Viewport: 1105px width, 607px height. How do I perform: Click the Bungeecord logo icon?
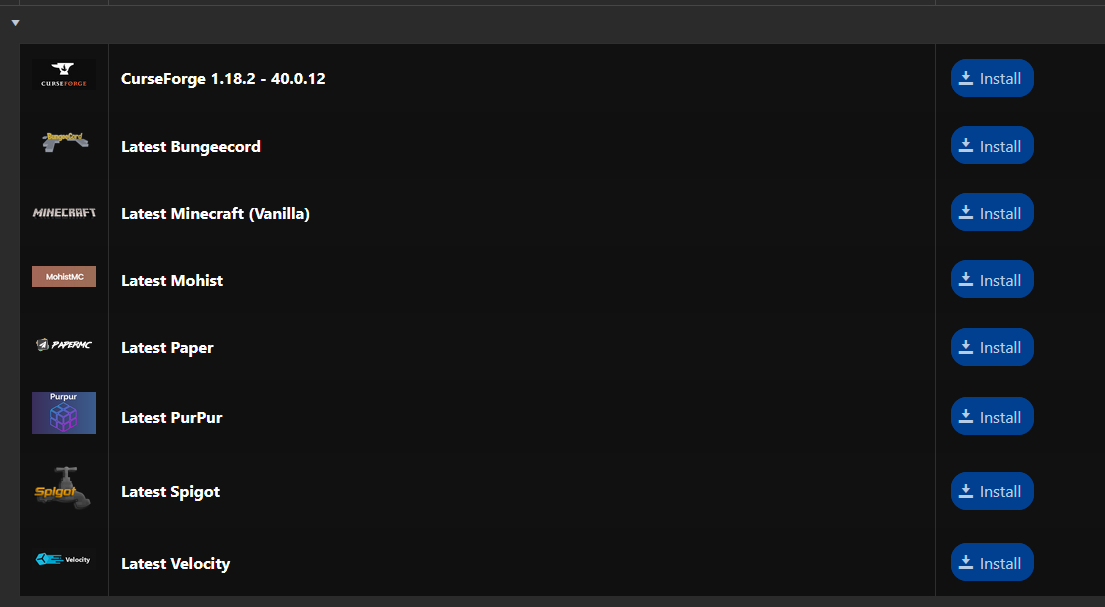pos(64,142)
